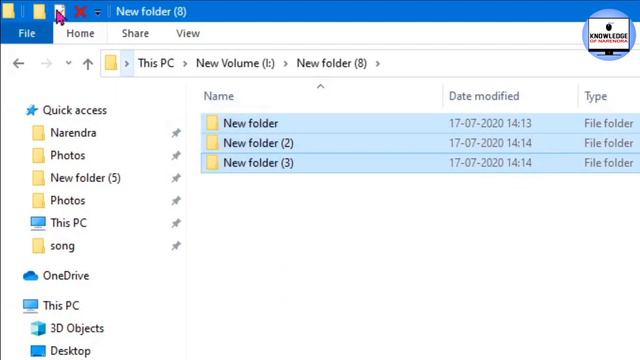Click the New folder quick access toolbar icon
This screenshot has width=640, height=360.
(x=39, y=11)
